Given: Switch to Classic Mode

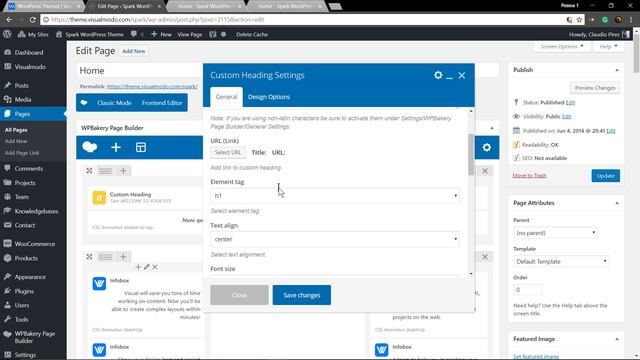Looking at the screenshot, I should point(114,102).
